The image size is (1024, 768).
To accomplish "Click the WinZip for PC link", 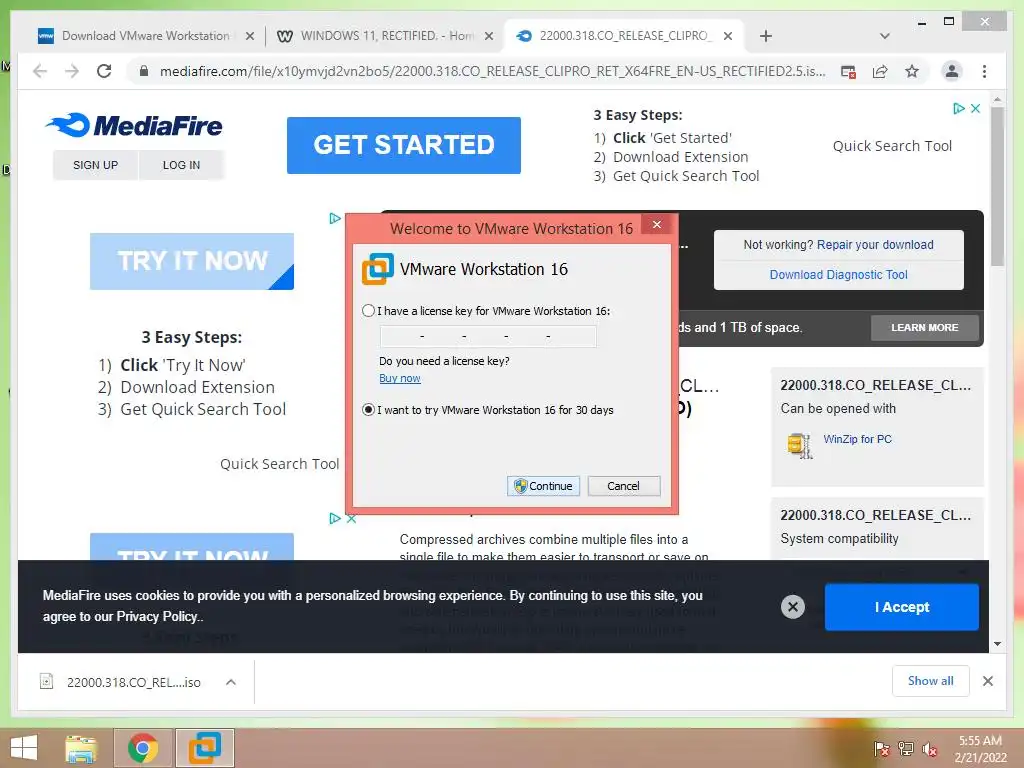I will 857,440.
